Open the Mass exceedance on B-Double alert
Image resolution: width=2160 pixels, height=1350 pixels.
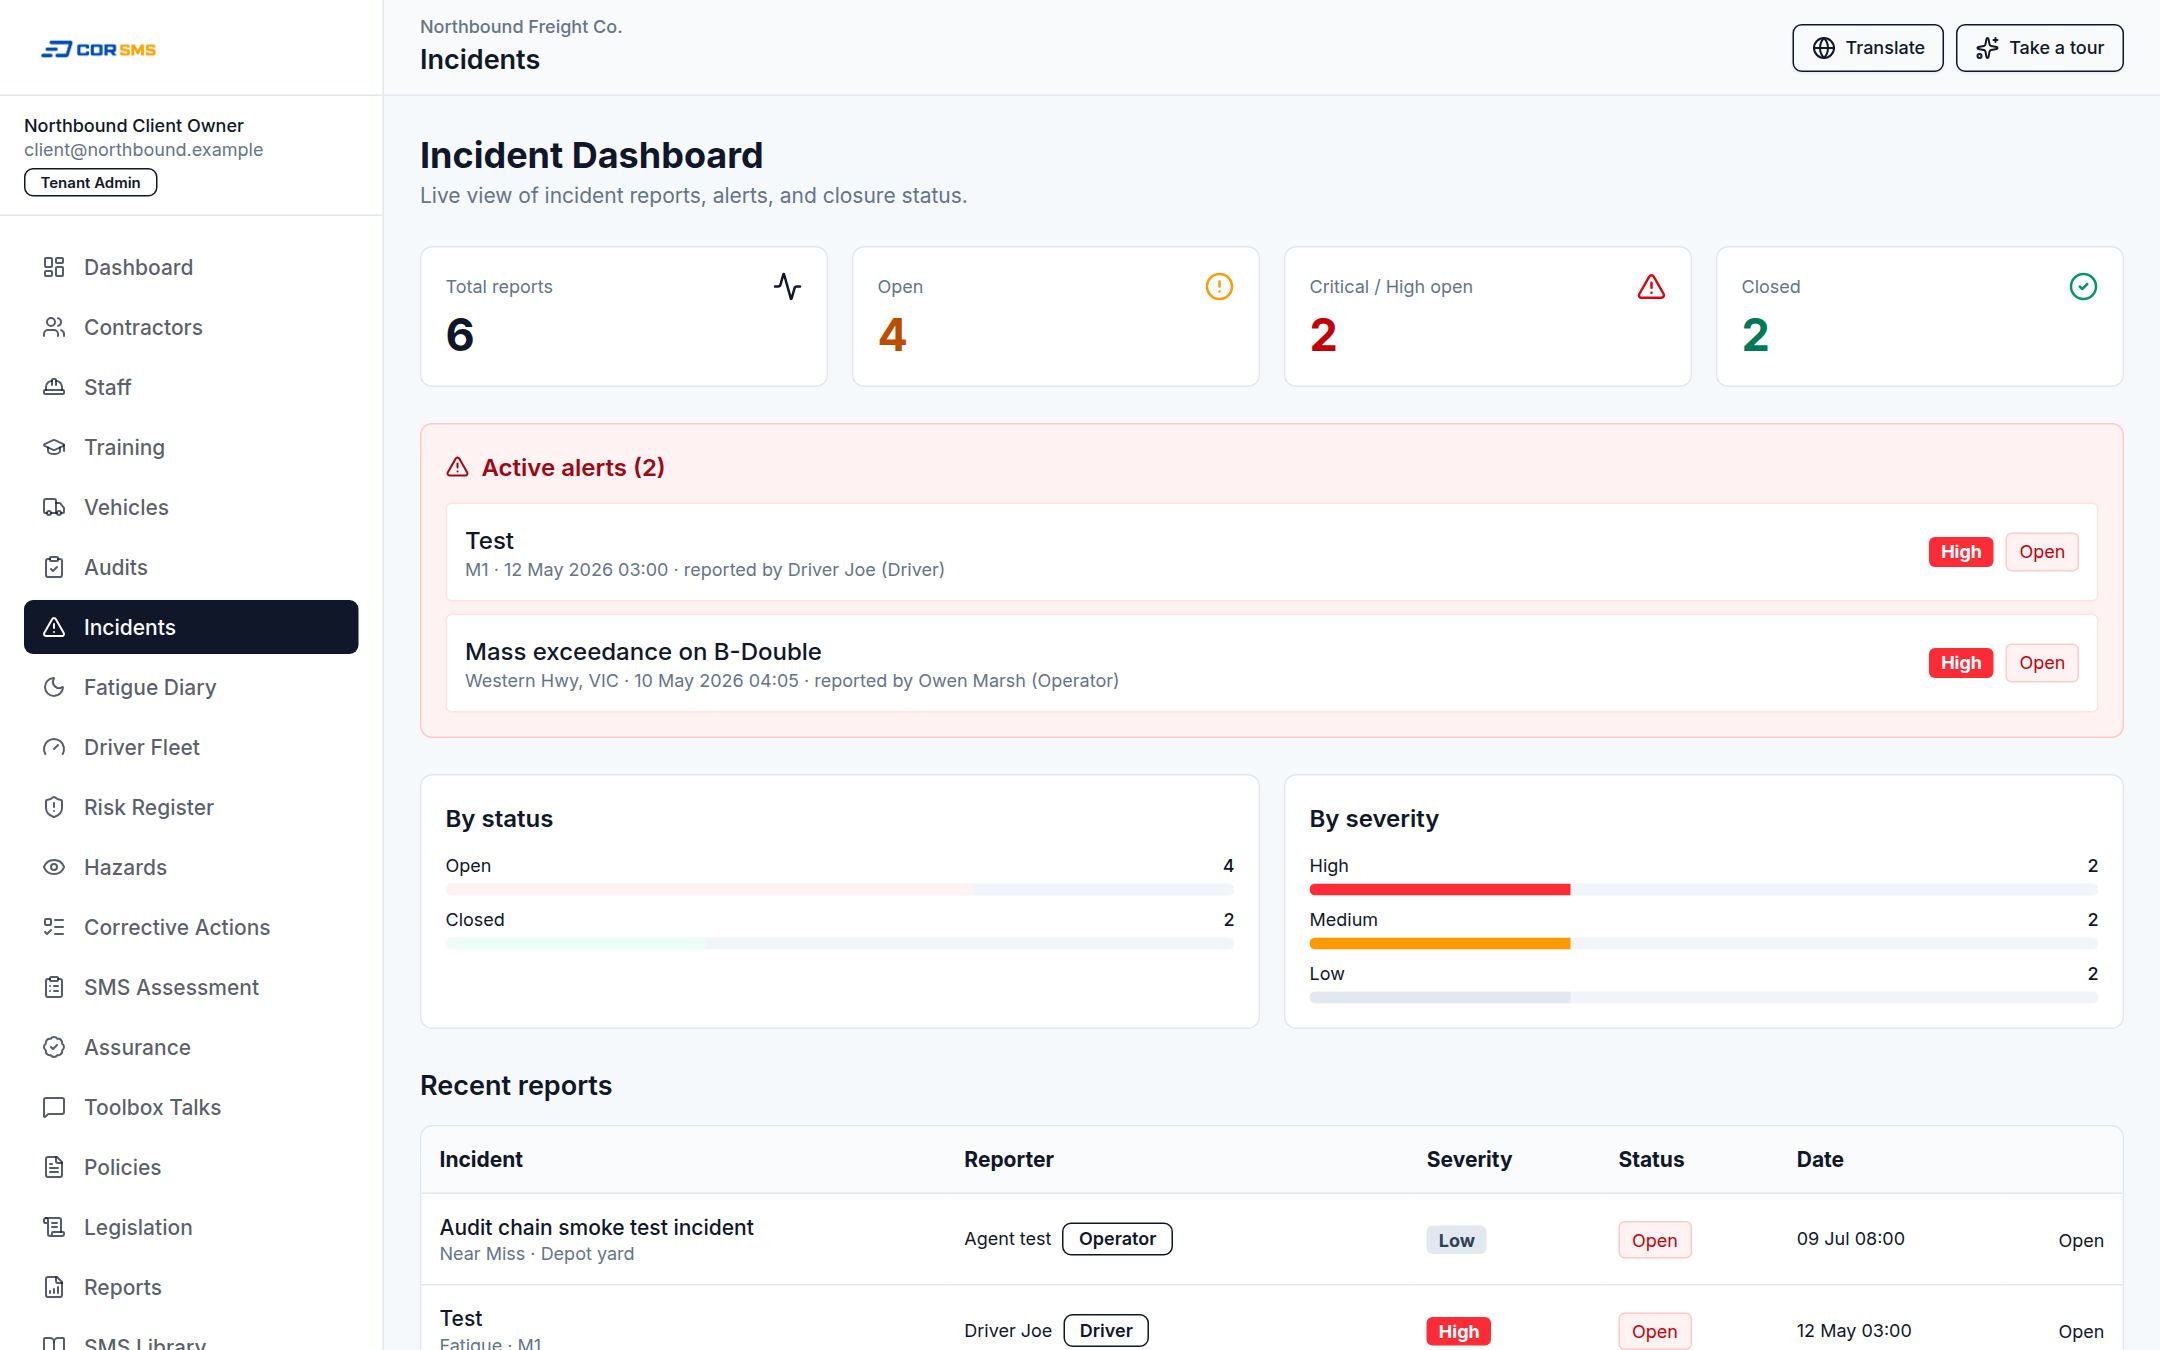(1271, 663)
